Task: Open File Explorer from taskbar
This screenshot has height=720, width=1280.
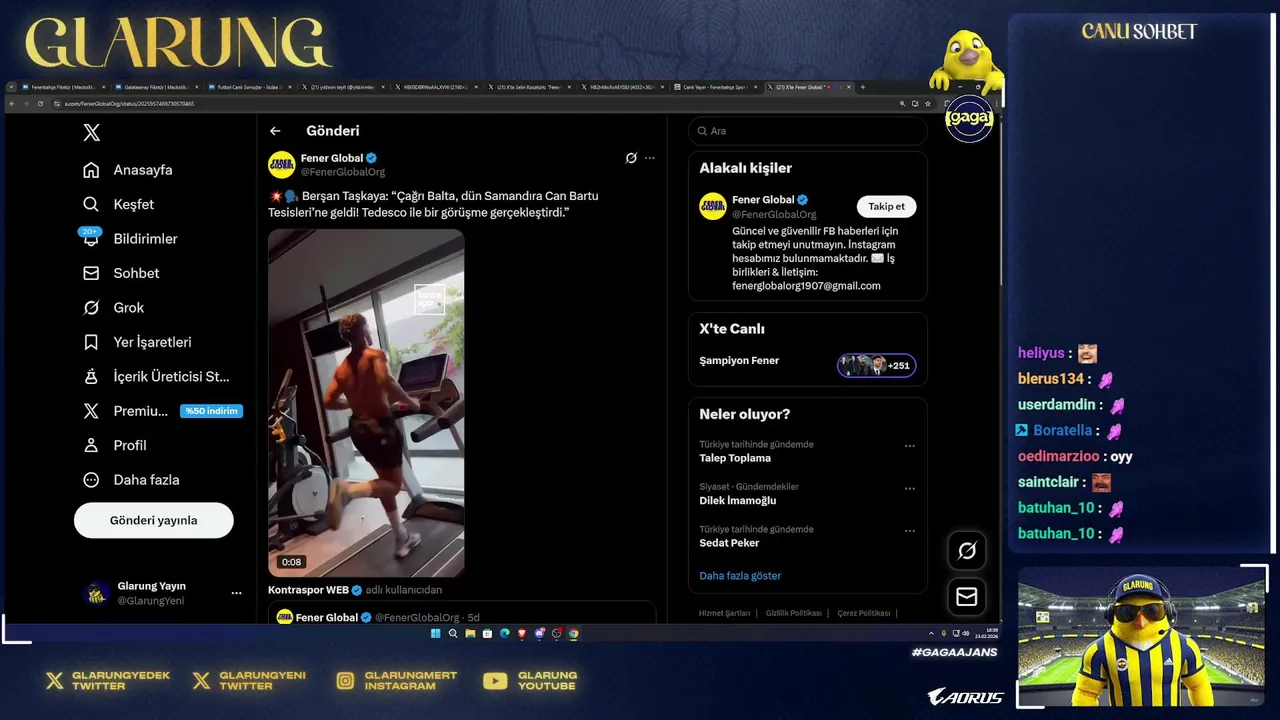Action: [470, 633]
